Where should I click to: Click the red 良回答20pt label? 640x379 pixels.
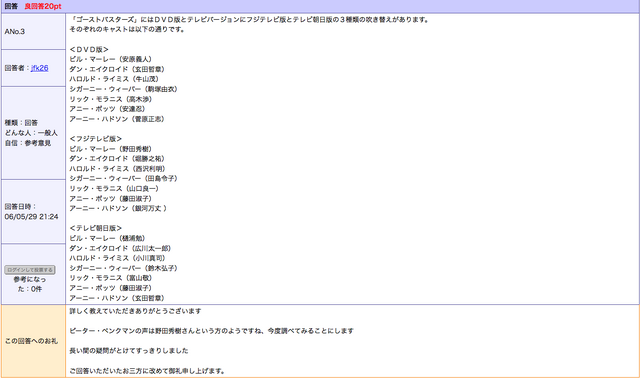tap(43, 7)
